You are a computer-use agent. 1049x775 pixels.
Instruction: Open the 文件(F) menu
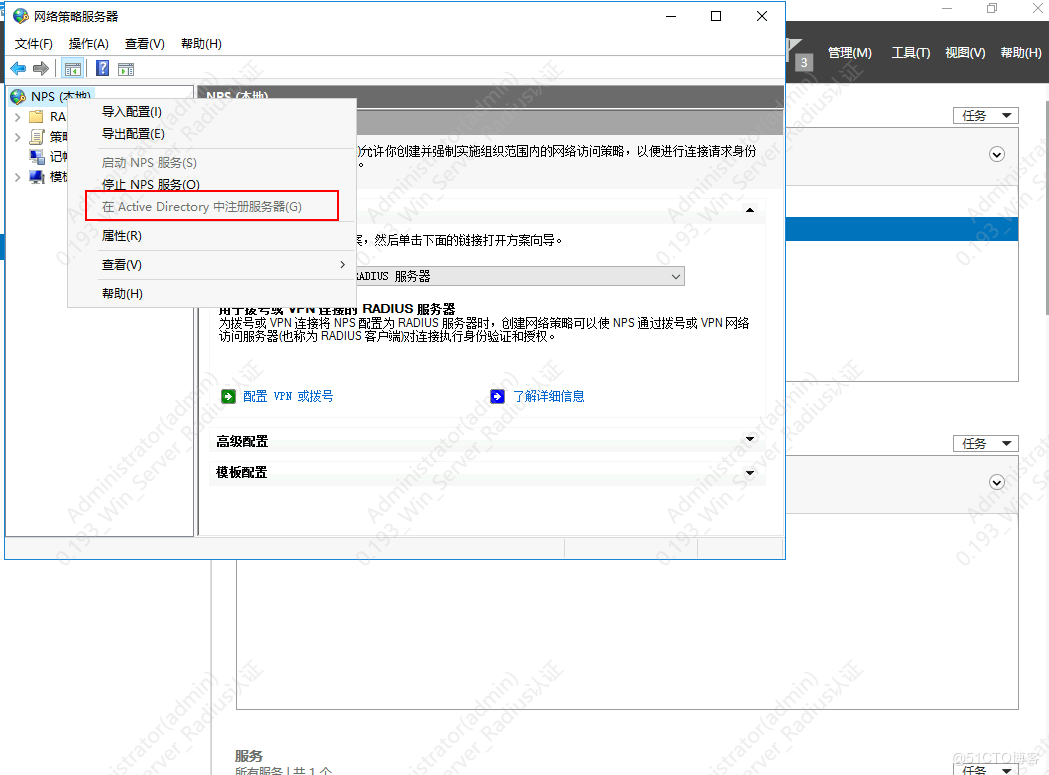33,44
